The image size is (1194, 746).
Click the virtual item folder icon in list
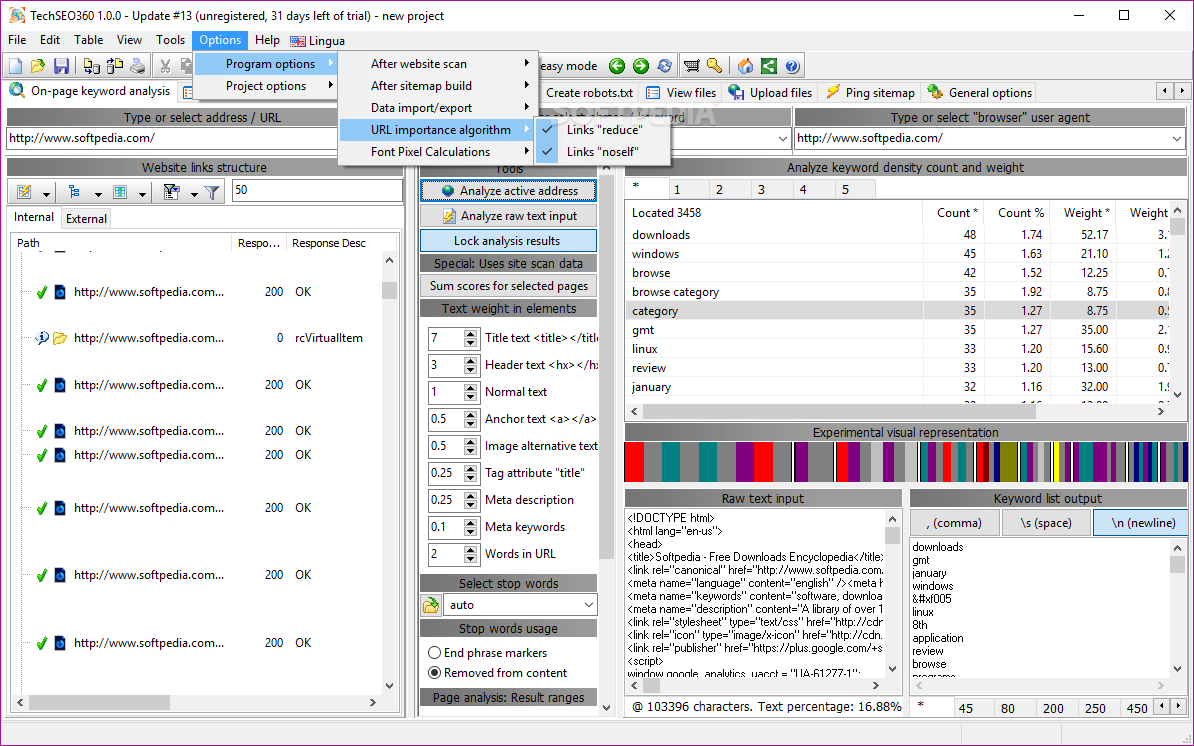click(x=60, y=338)
